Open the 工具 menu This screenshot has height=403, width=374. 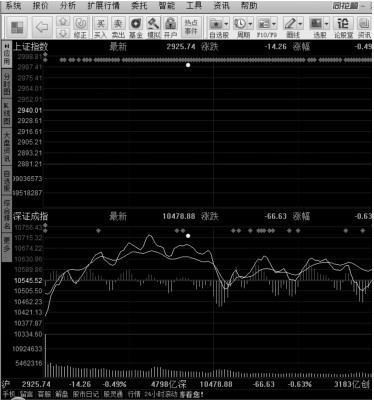tap(194, 6)
